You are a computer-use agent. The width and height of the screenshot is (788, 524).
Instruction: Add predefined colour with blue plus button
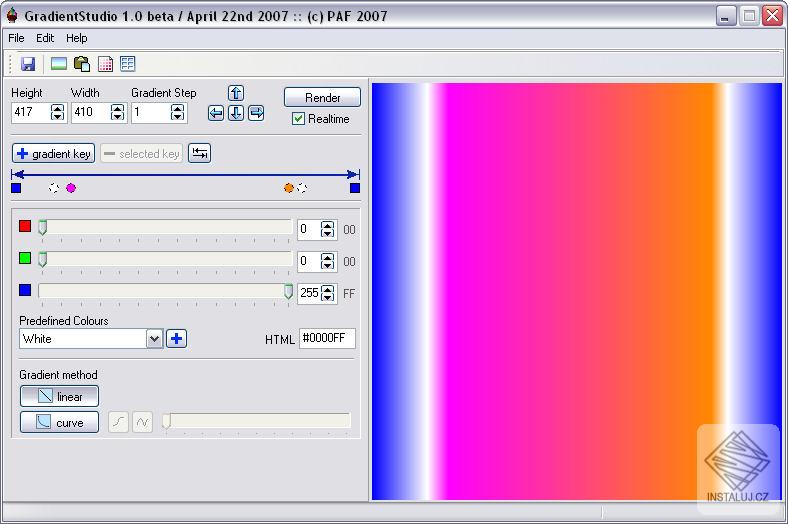point(176,339)
